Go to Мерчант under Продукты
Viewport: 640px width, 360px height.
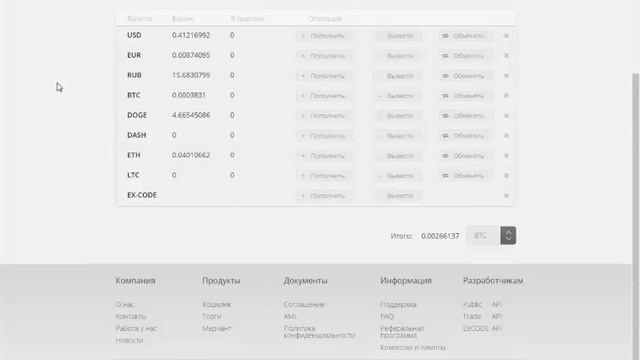point(217,329)
